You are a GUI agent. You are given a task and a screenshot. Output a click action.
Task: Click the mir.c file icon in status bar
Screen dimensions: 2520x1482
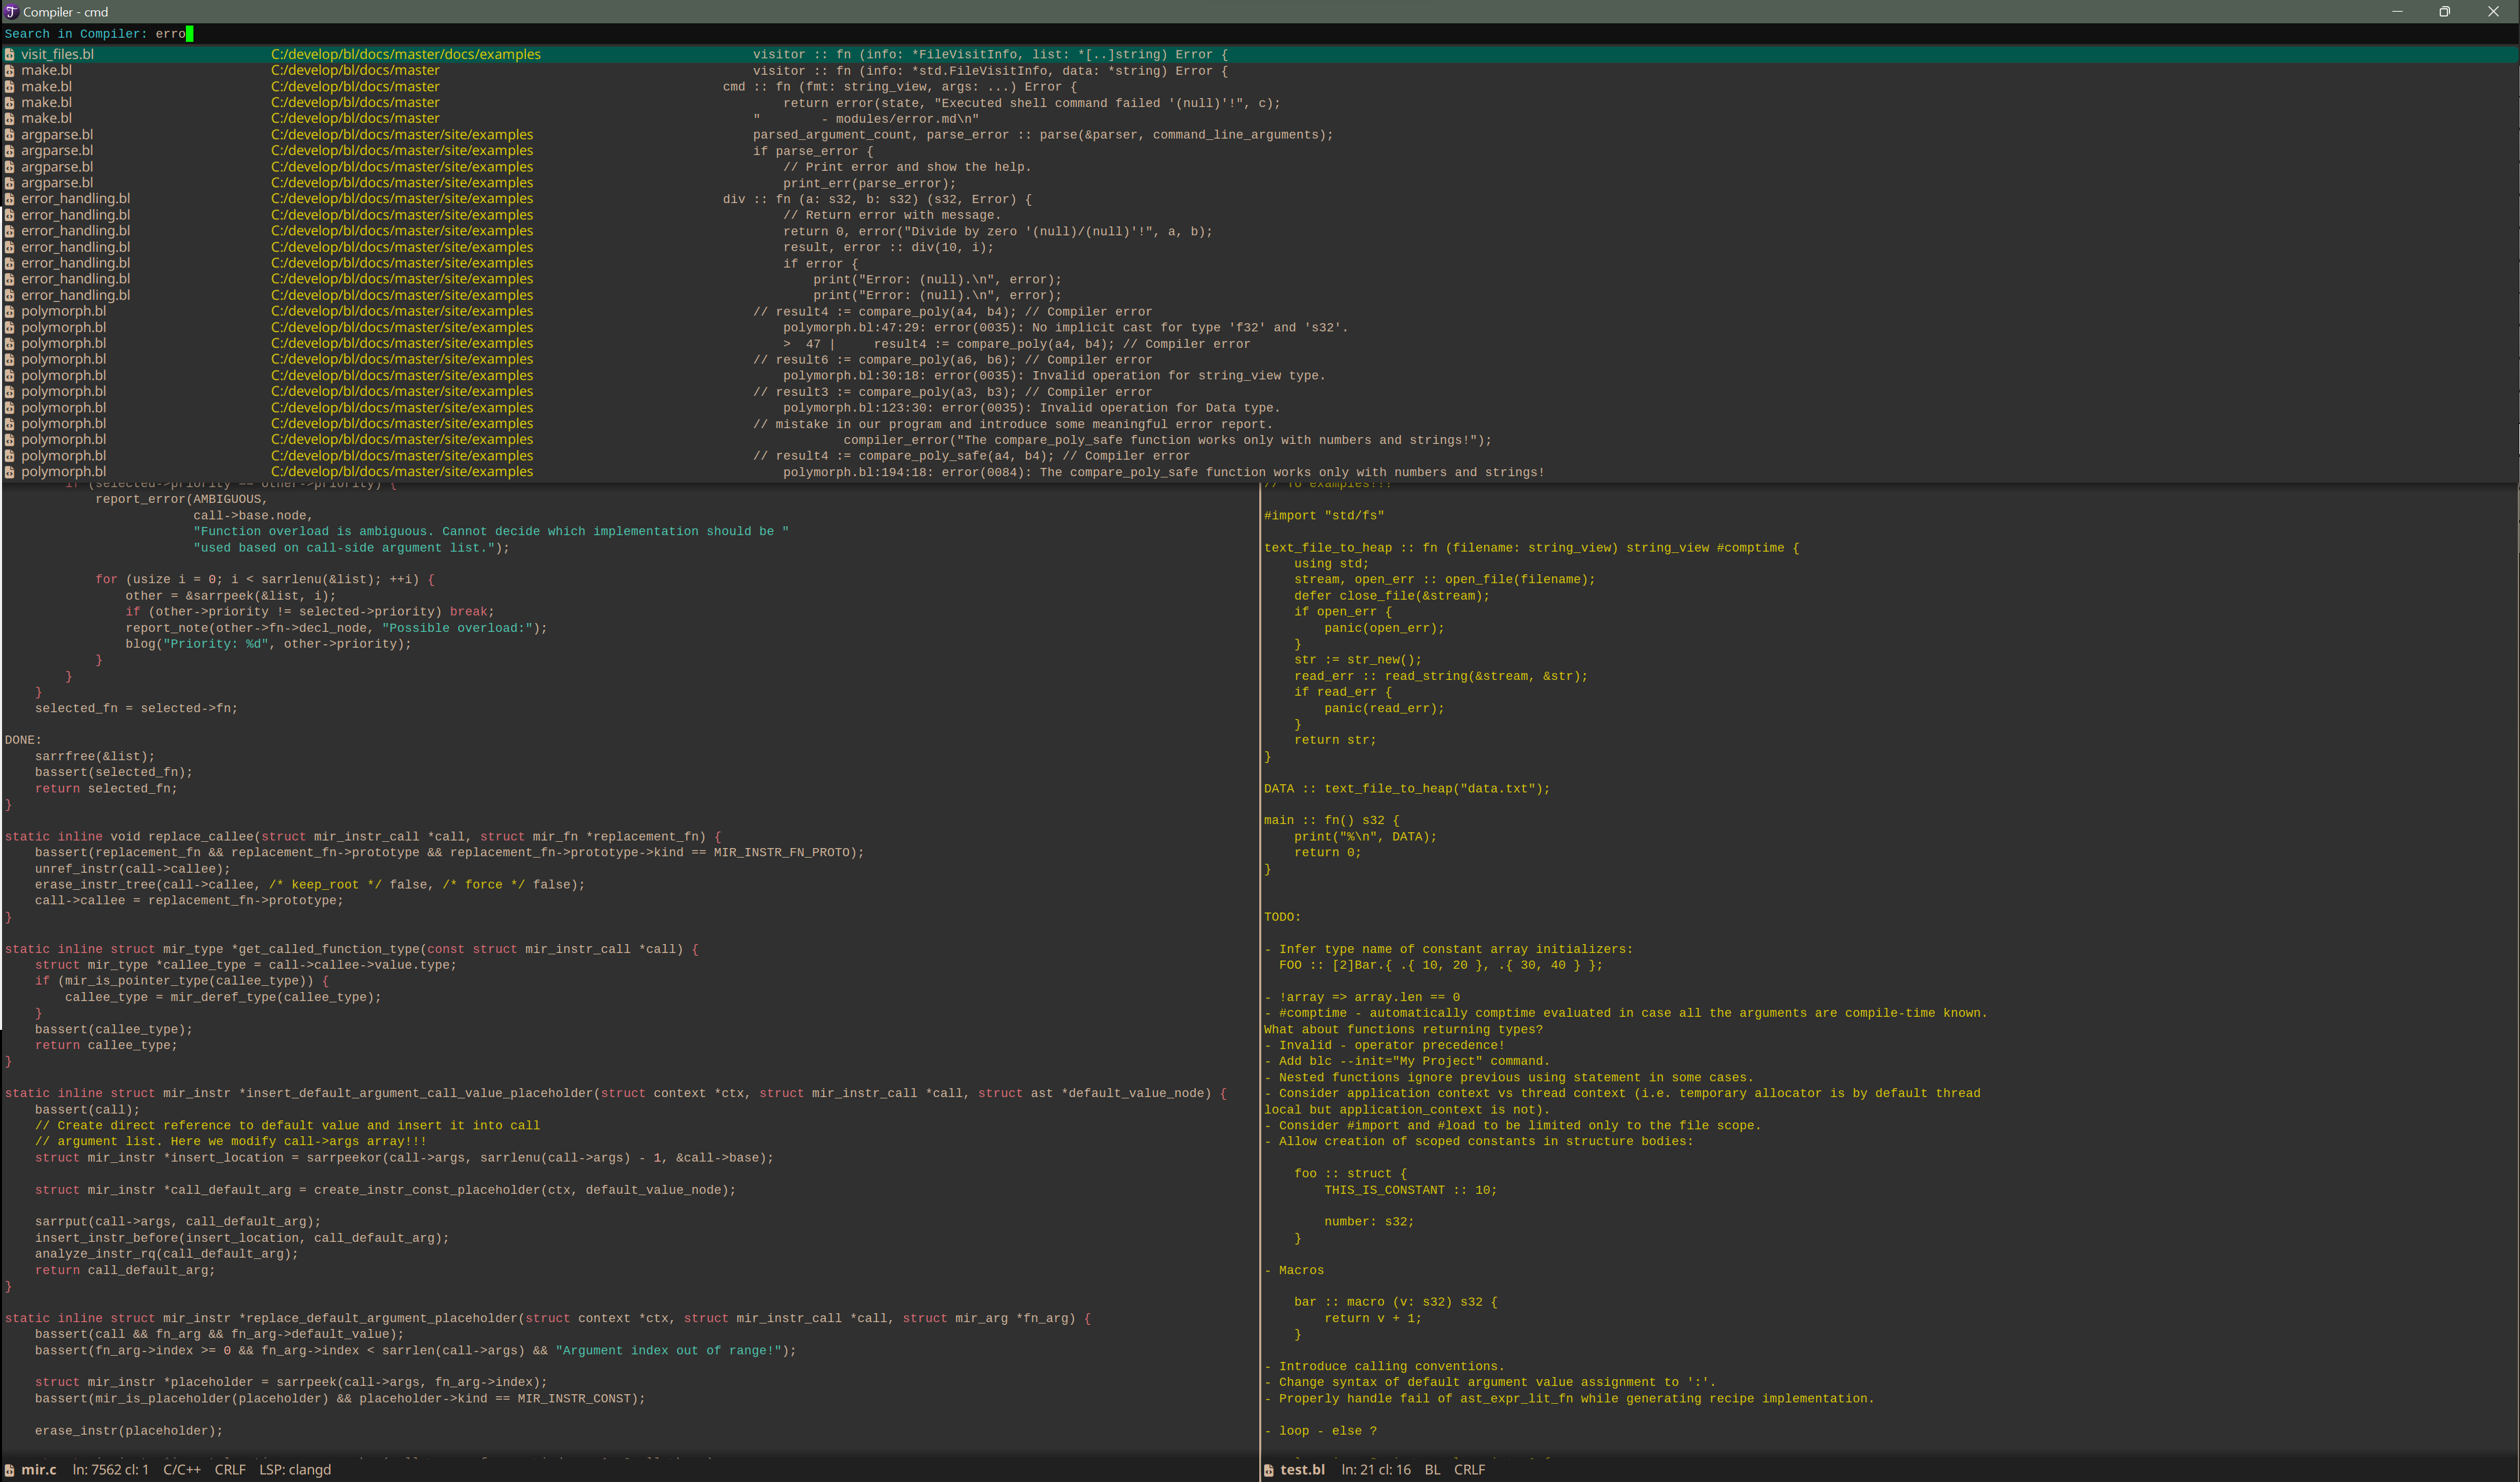[10, 1469]
